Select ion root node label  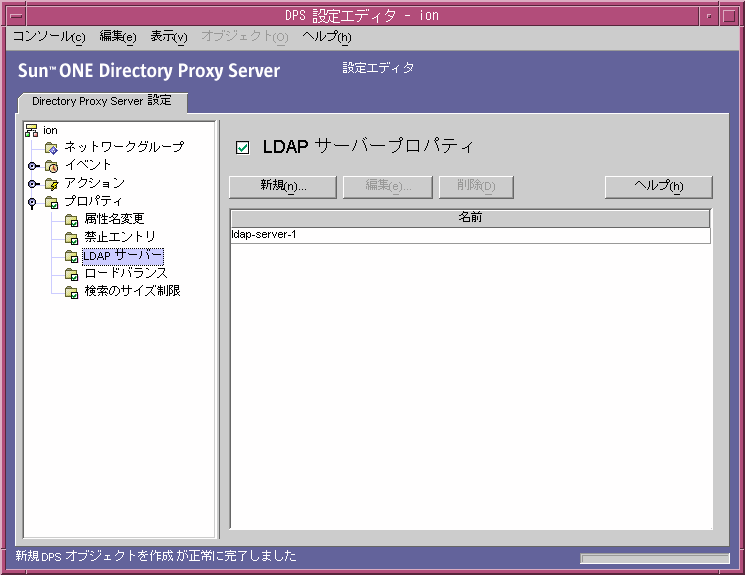[x=50, y=130]
